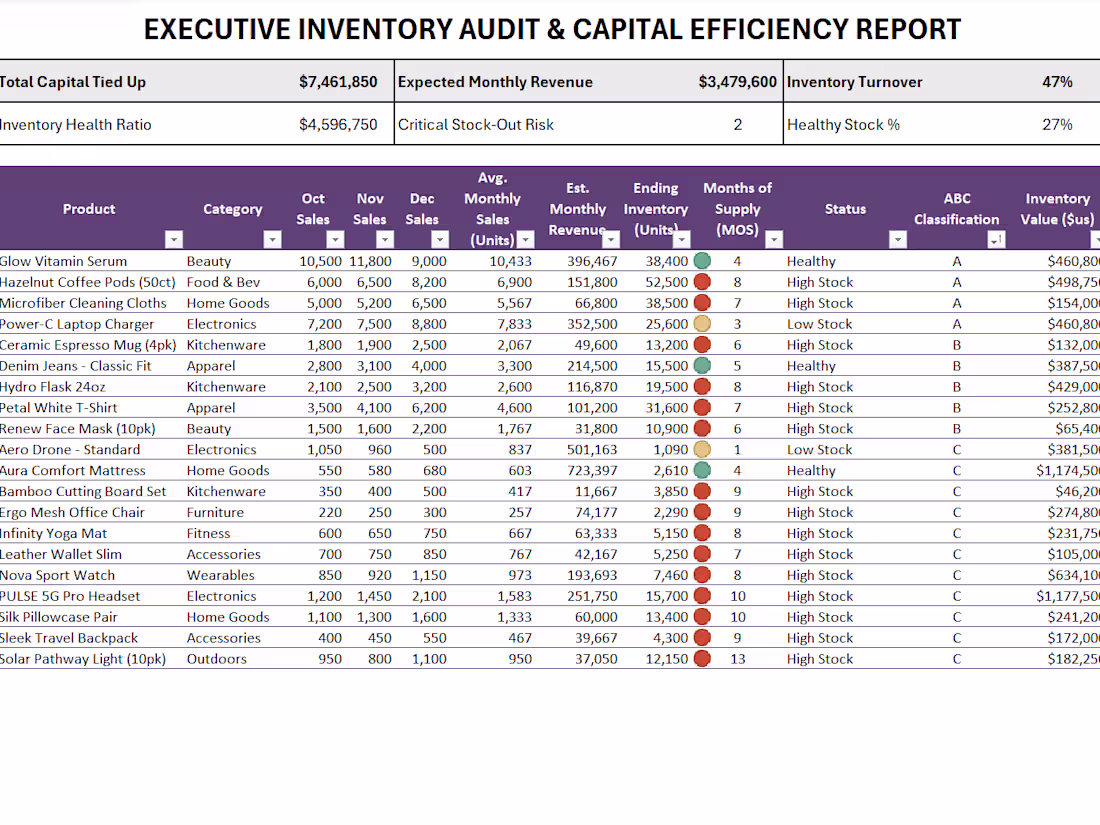Select the Critical Stock-Out Risk value
This screenshot has height=825, width=1100.
point(737,124)
